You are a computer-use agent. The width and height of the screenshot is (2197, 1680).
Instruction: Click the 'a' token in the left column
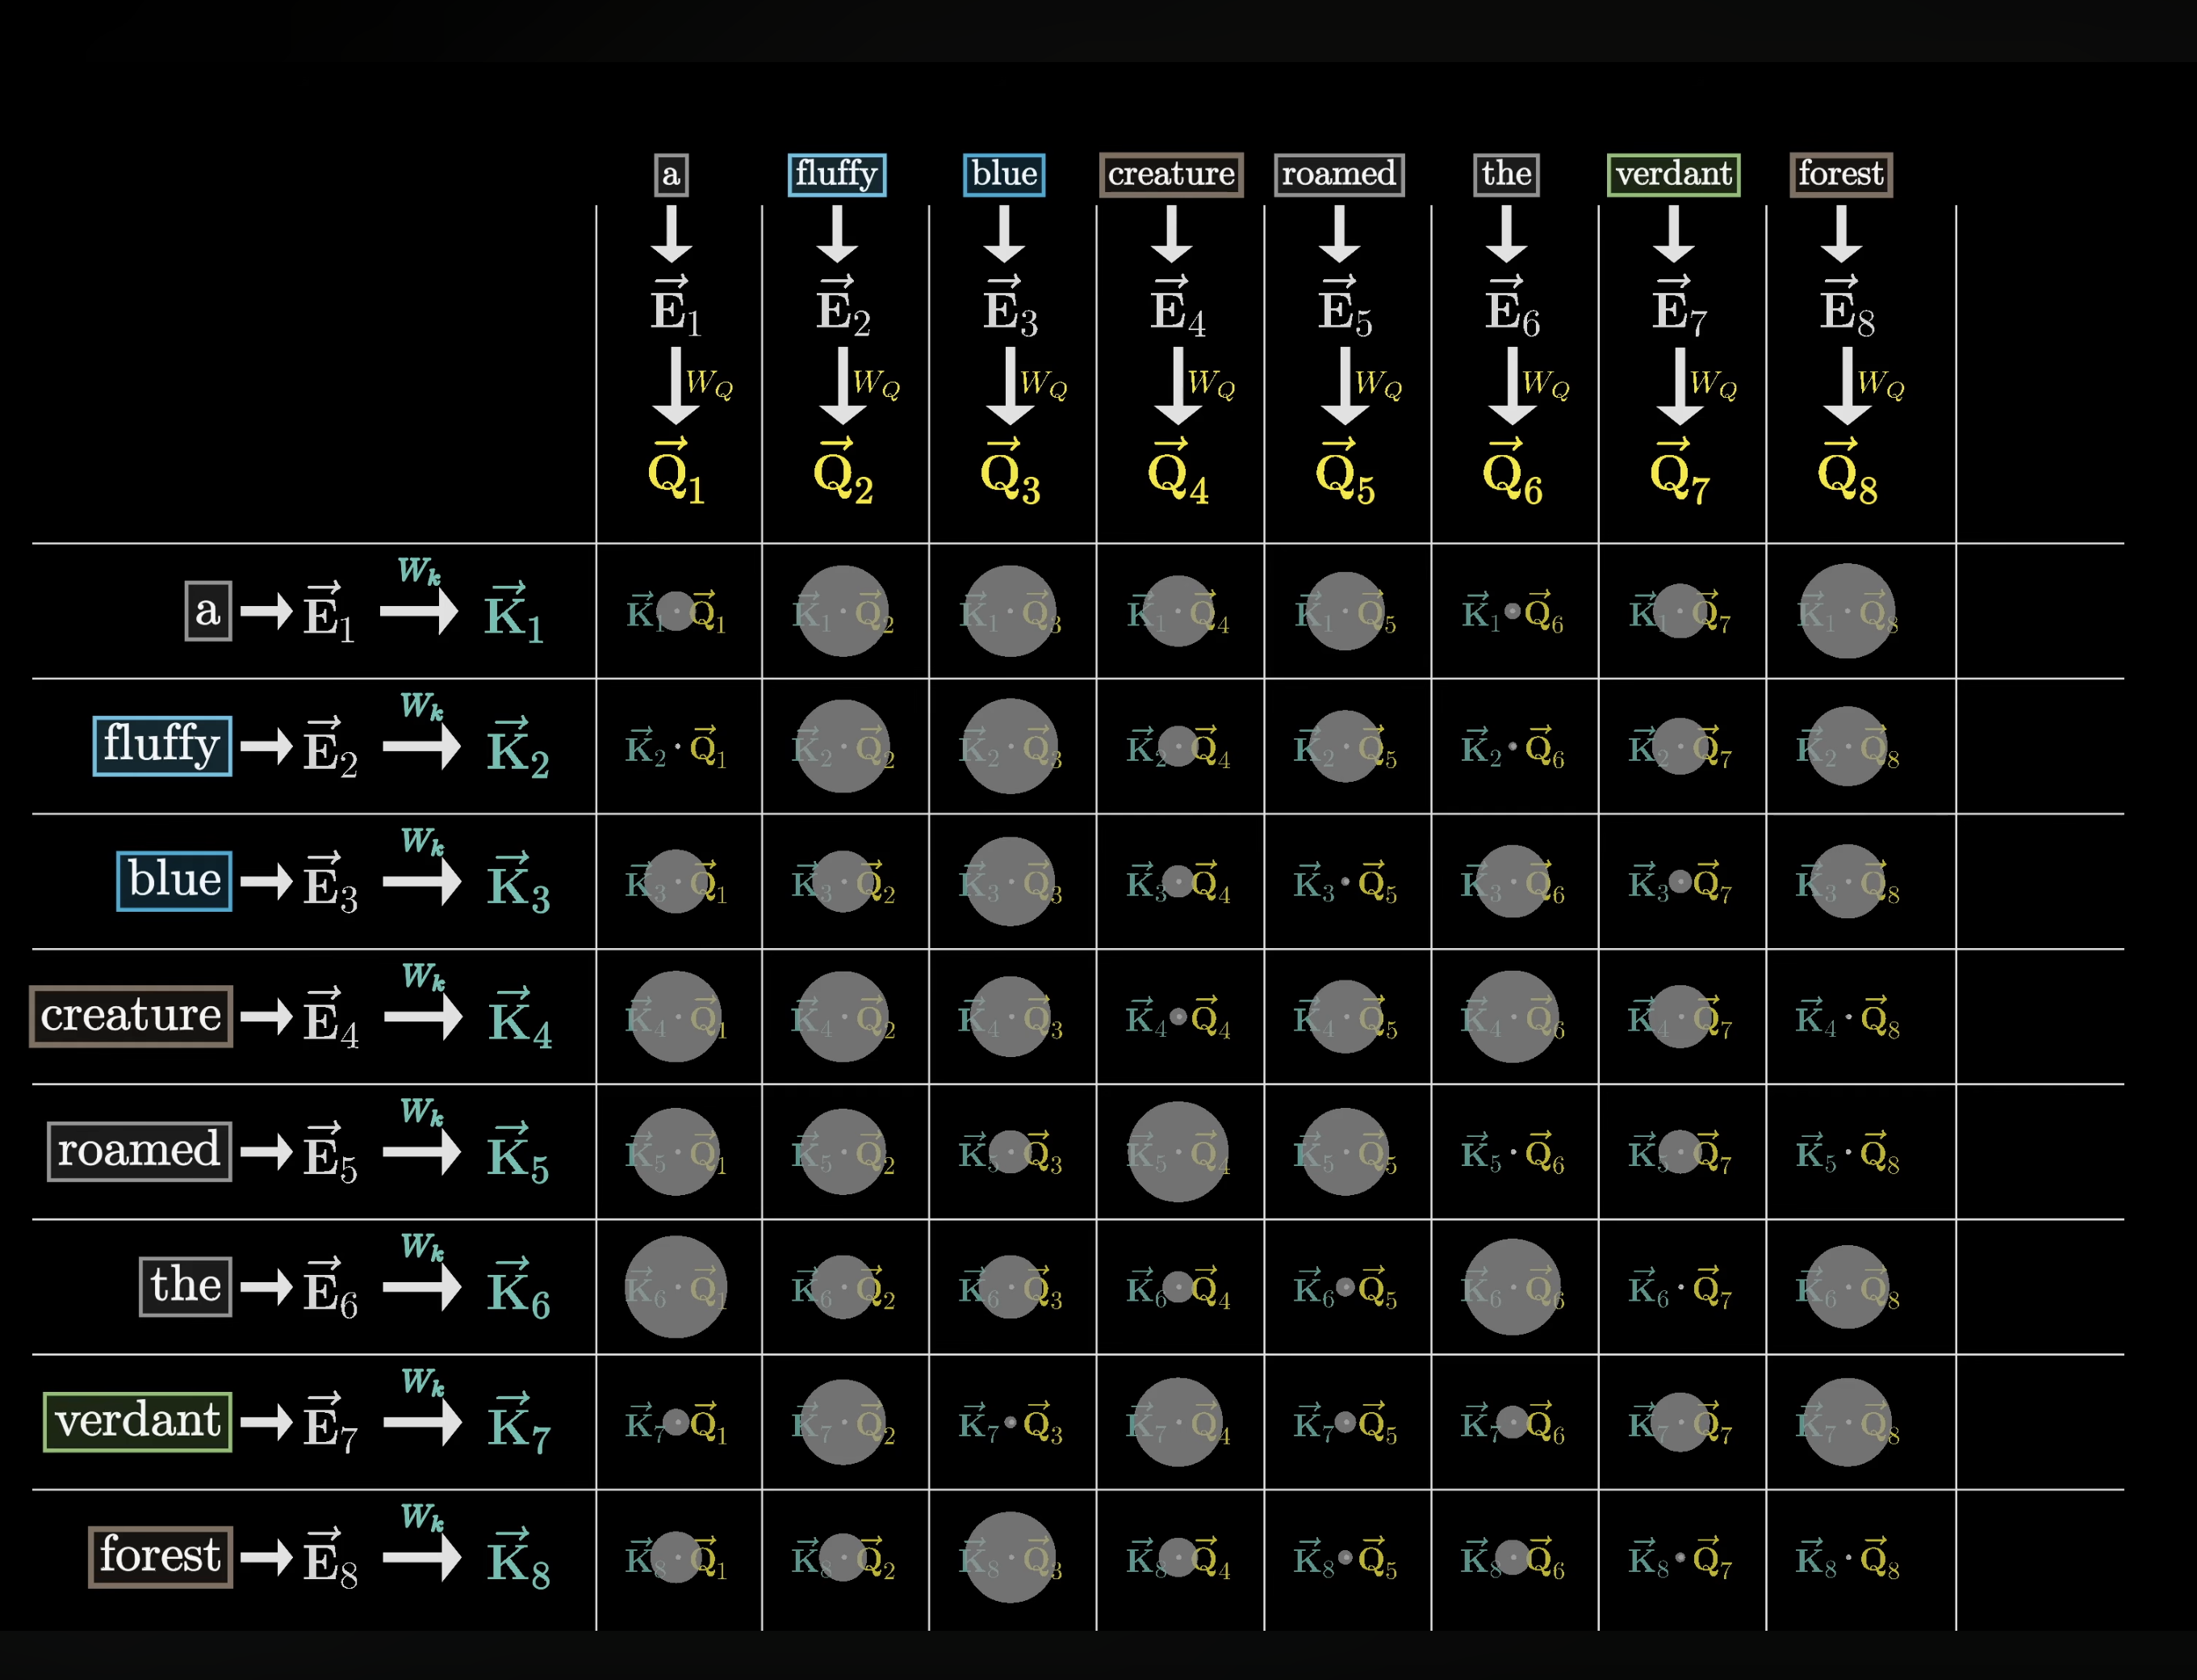[x=208, y=610]
